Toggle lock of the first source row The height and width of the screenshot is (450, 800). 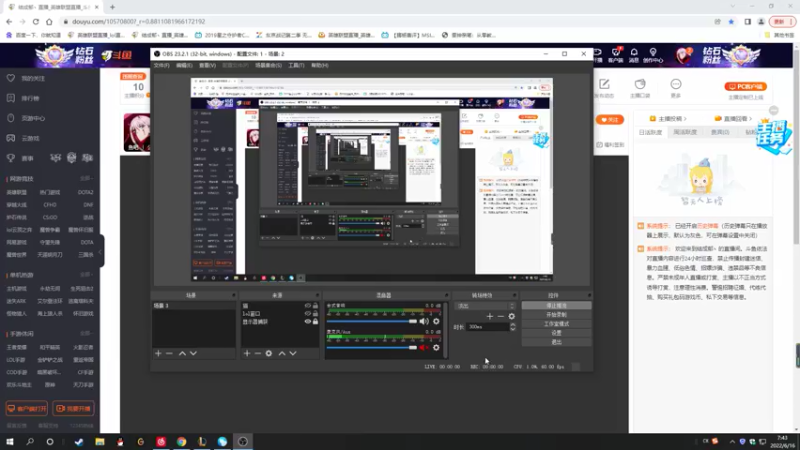pos(315,306)
